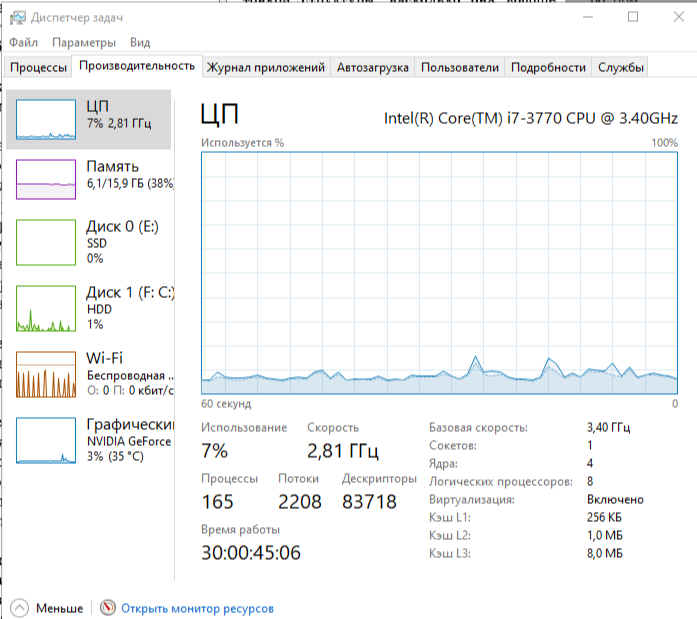Screen dimensions: 697x619
Task: Click the Кэш L2 1,0 МБ value
Action: (605, 535)
